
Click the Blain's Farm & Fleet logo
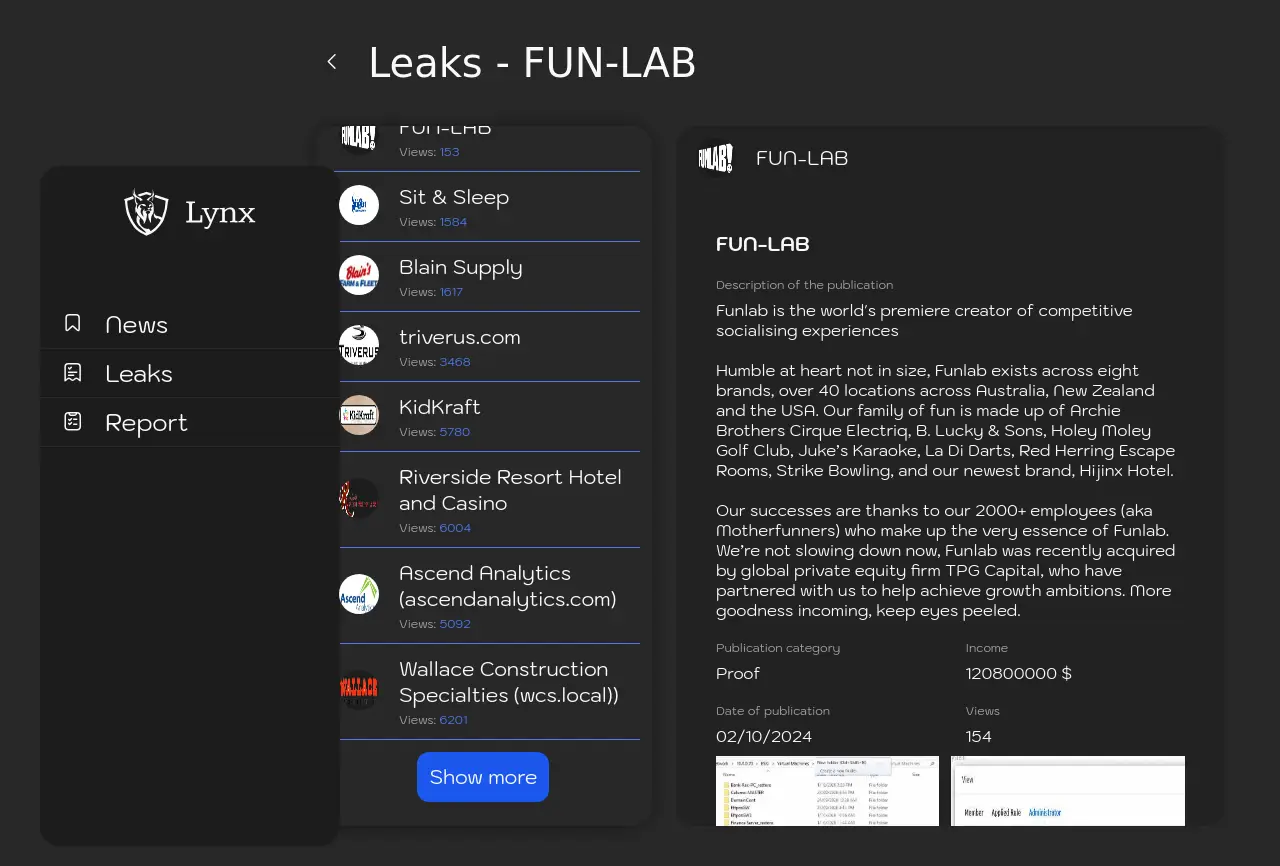[359, 275]
